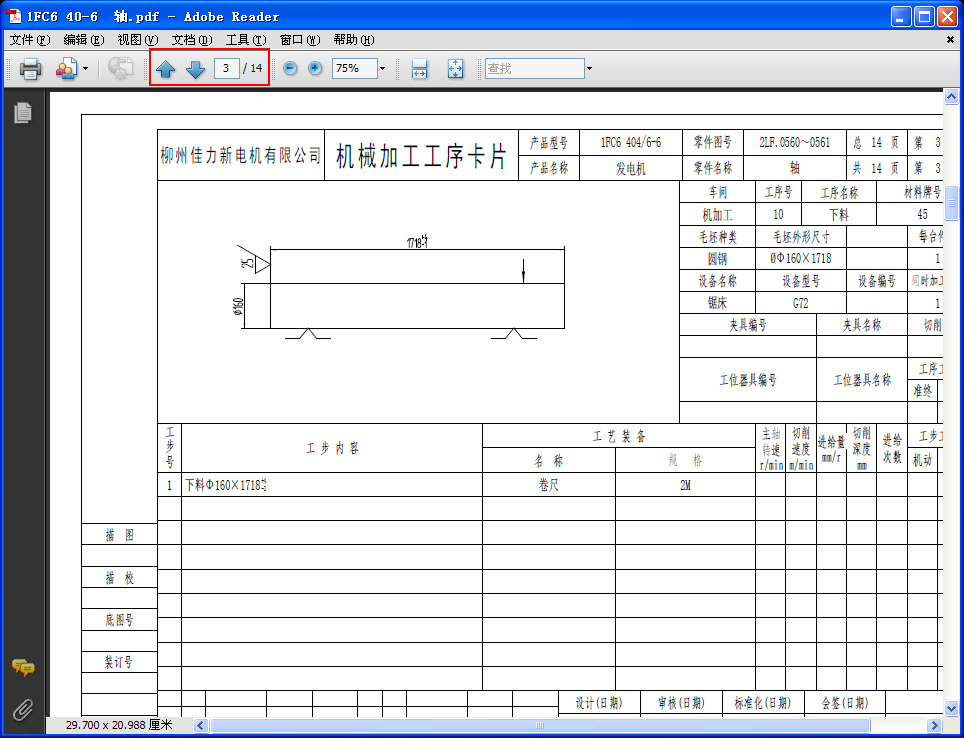Open the 文件(F) menu
Screen dimensions: 964x738
click(30, 40)
